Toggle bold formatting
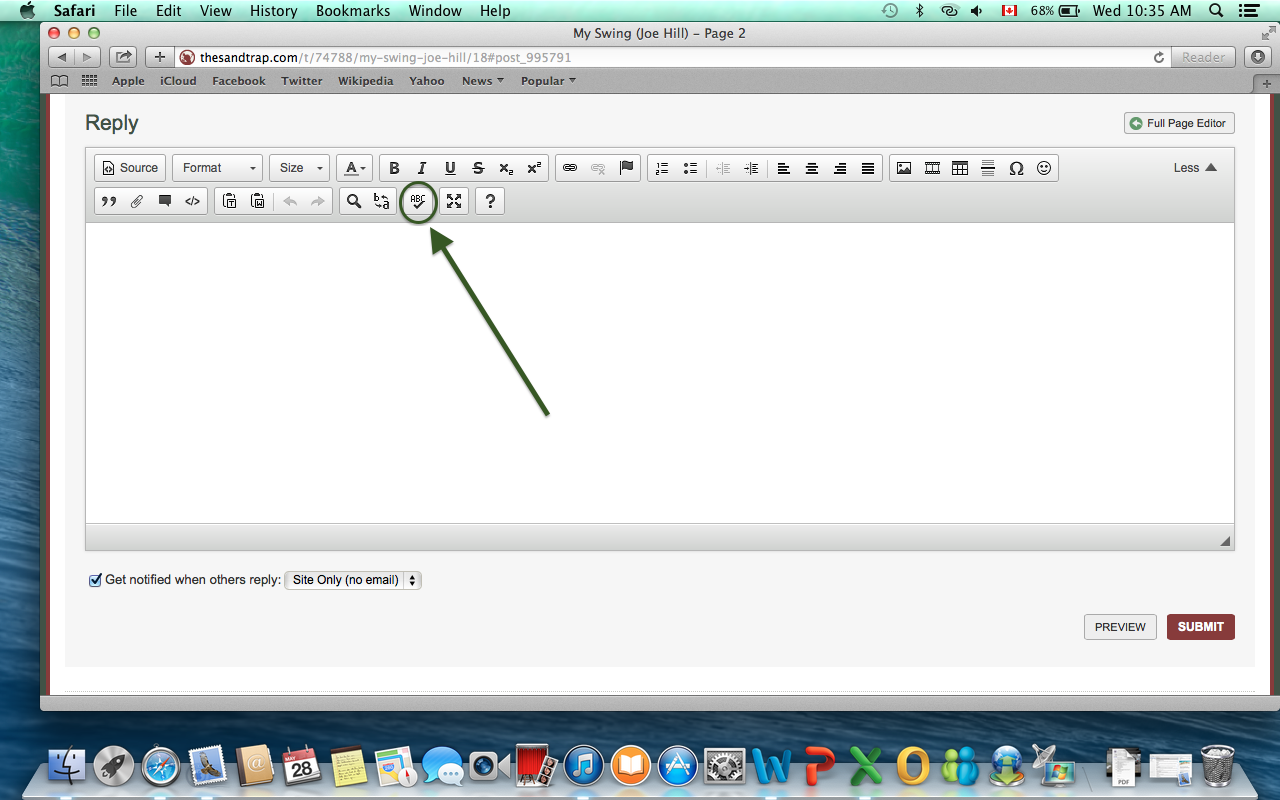The height and width of the screenshot is (800, 1280). 394,168
